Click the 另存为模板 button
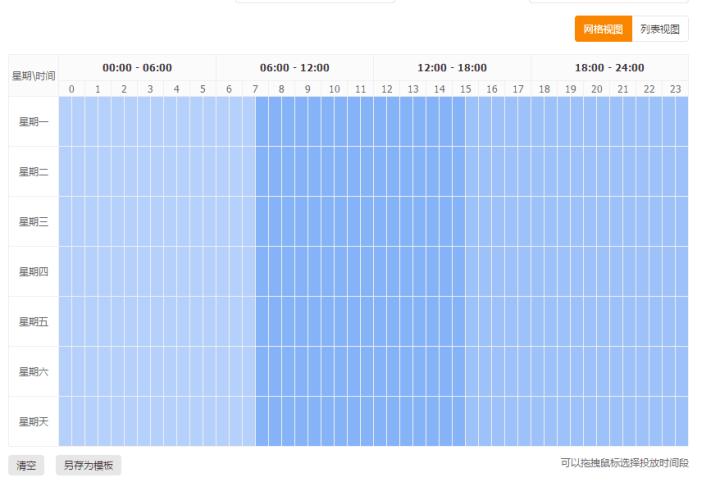The width and height of the screenshot is (720, 482). pos(88,465)
